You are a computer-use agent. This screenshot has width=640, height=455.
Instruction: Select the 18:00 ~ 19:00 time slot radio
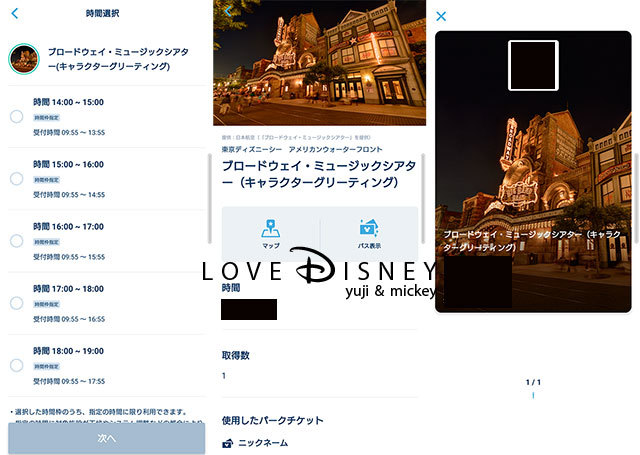16,365
